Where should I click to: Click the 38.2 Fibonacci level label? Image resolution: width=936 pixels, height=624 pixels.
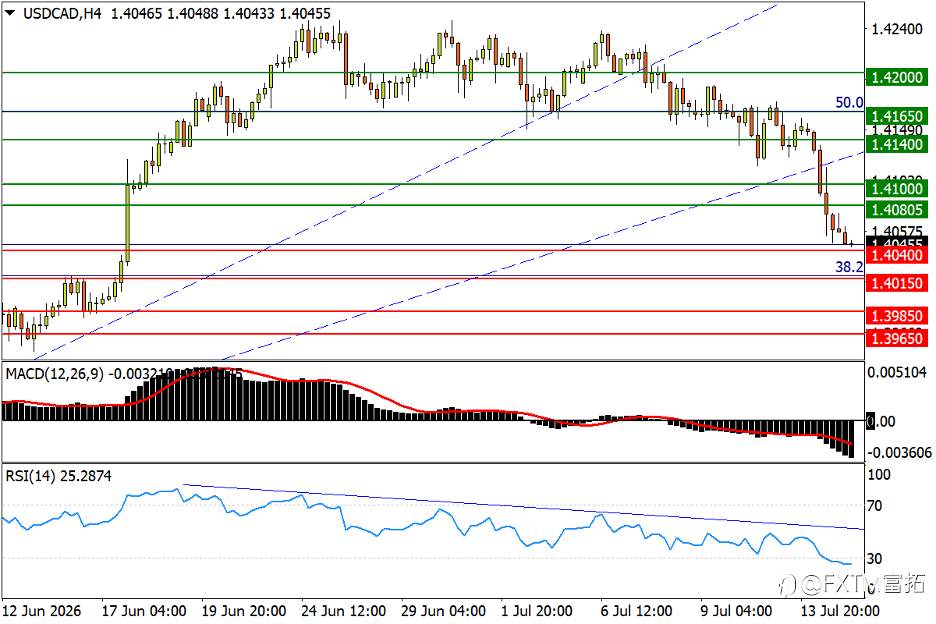click(849, 267)
